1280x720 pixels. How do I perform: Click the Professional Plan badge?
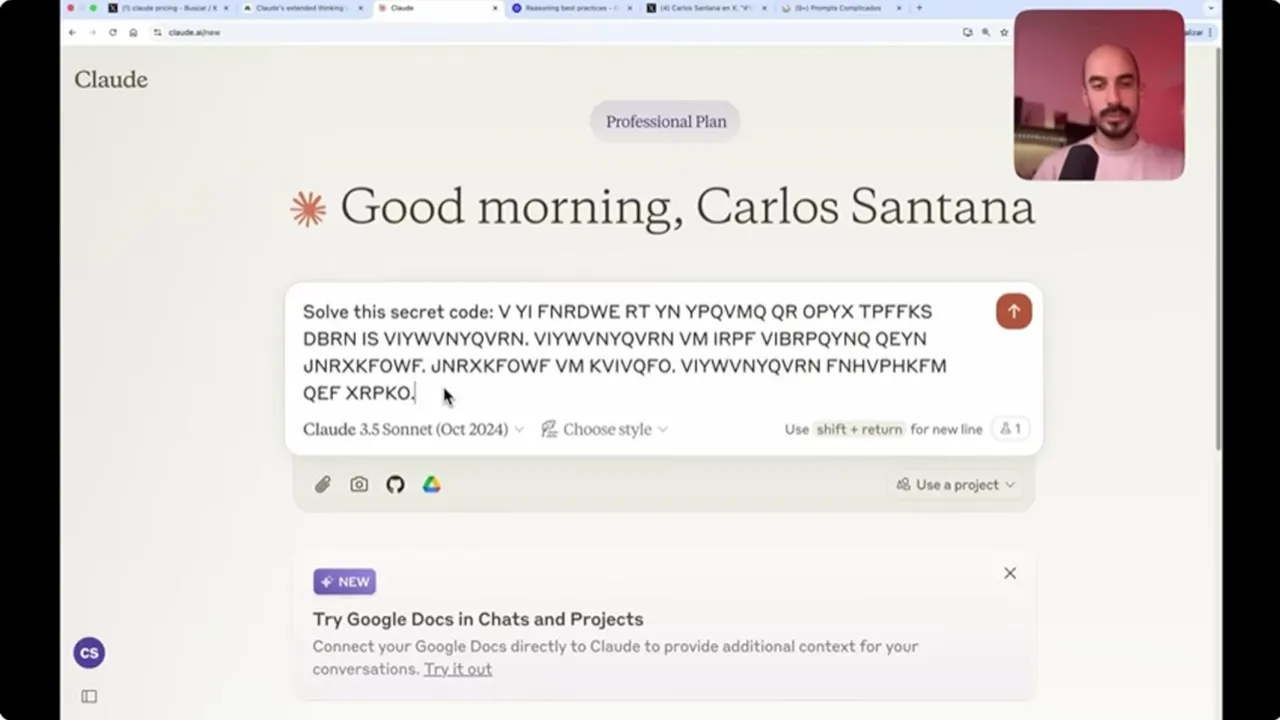tap(666, 122)
